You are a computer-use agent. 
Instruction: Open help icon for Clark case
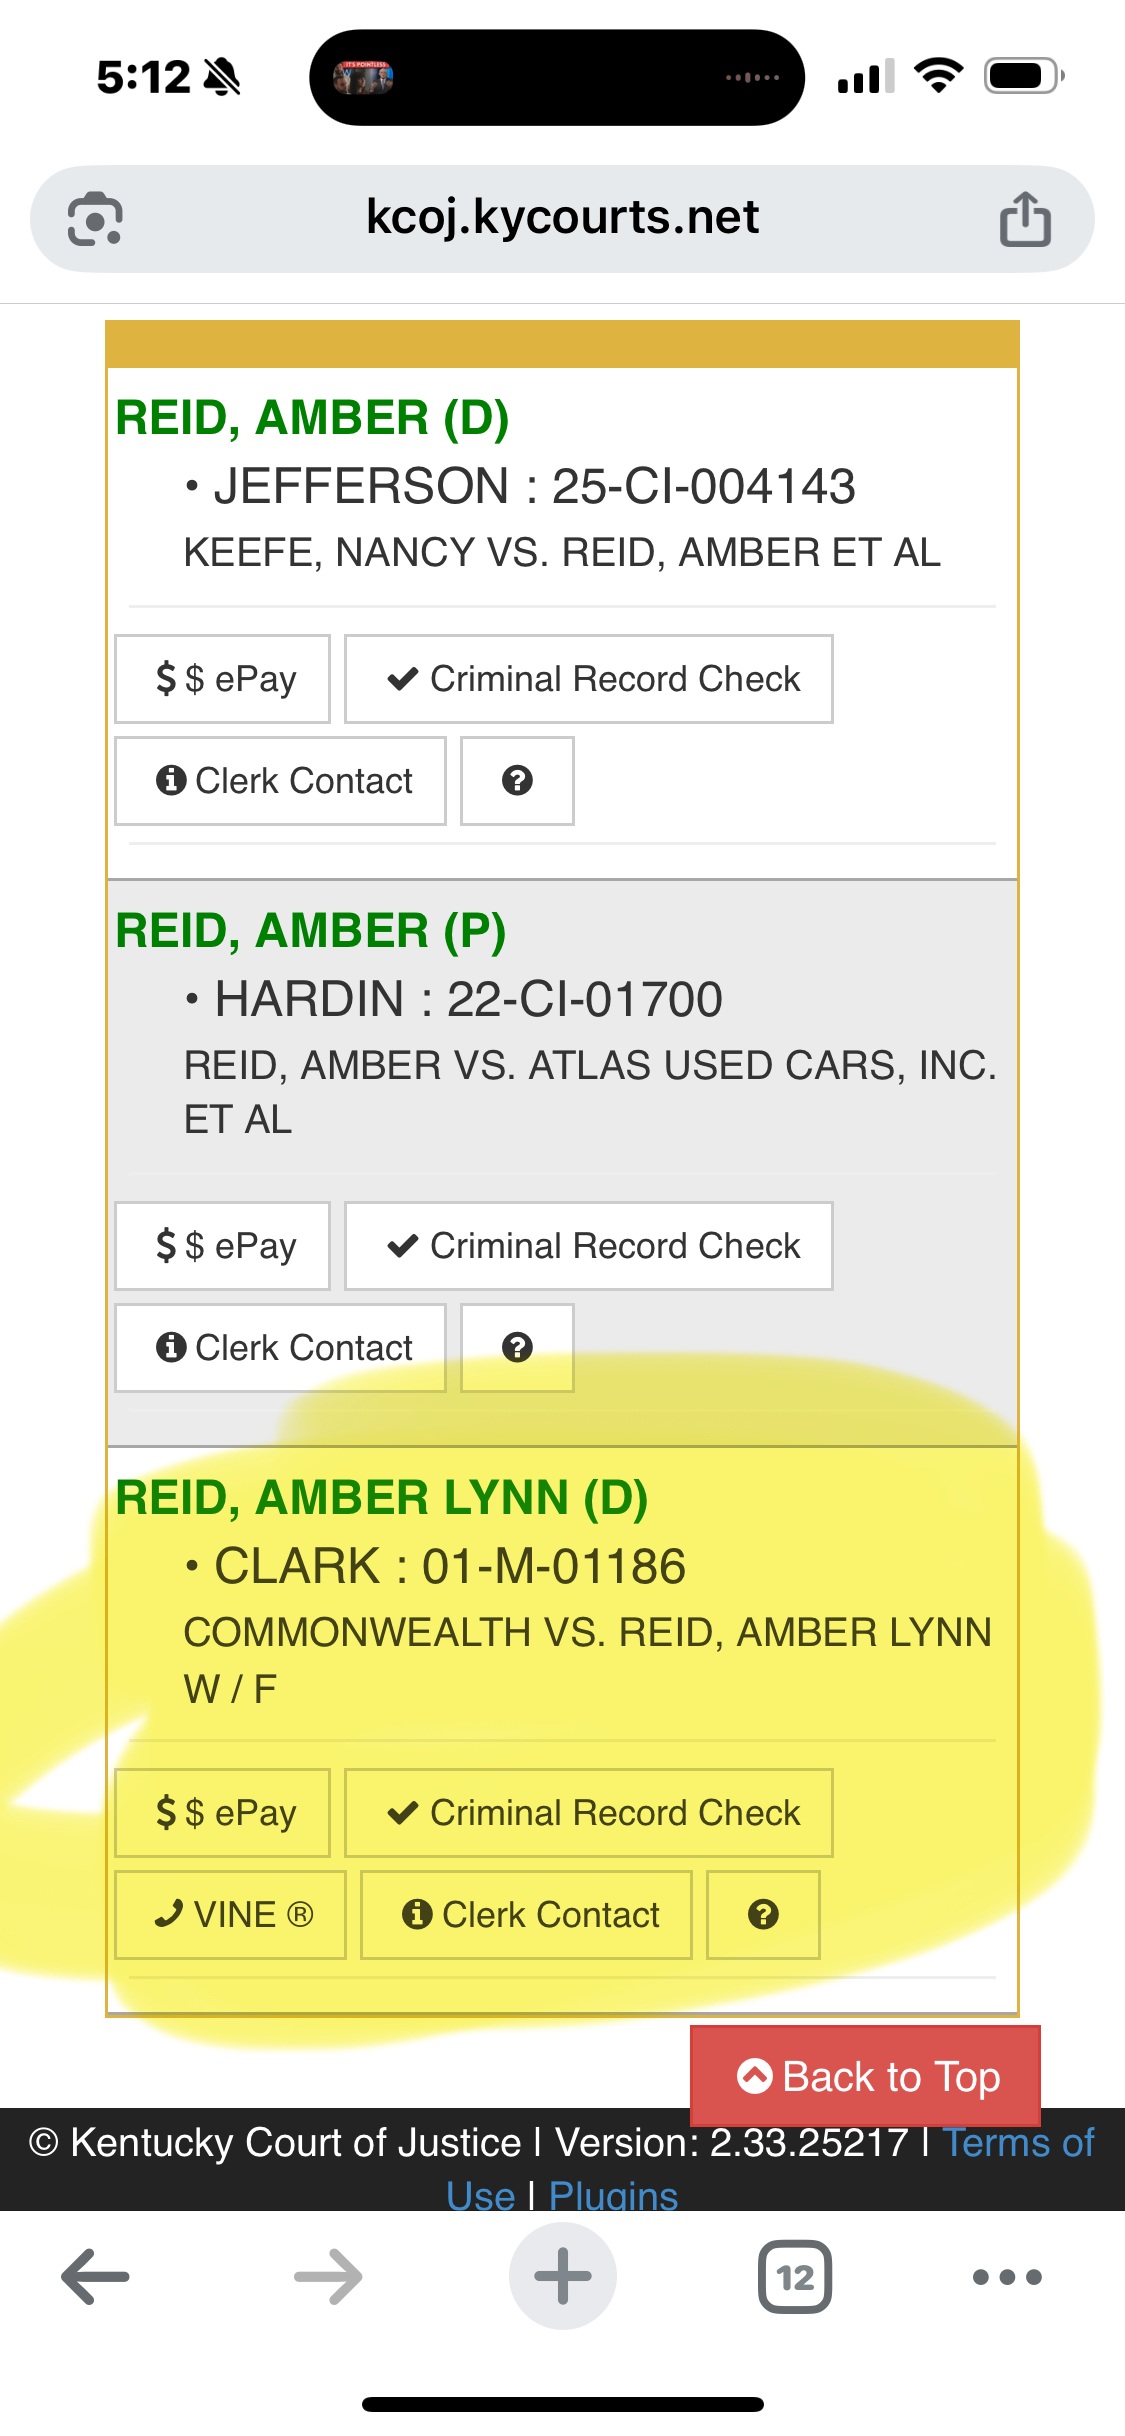point(763,1915)
